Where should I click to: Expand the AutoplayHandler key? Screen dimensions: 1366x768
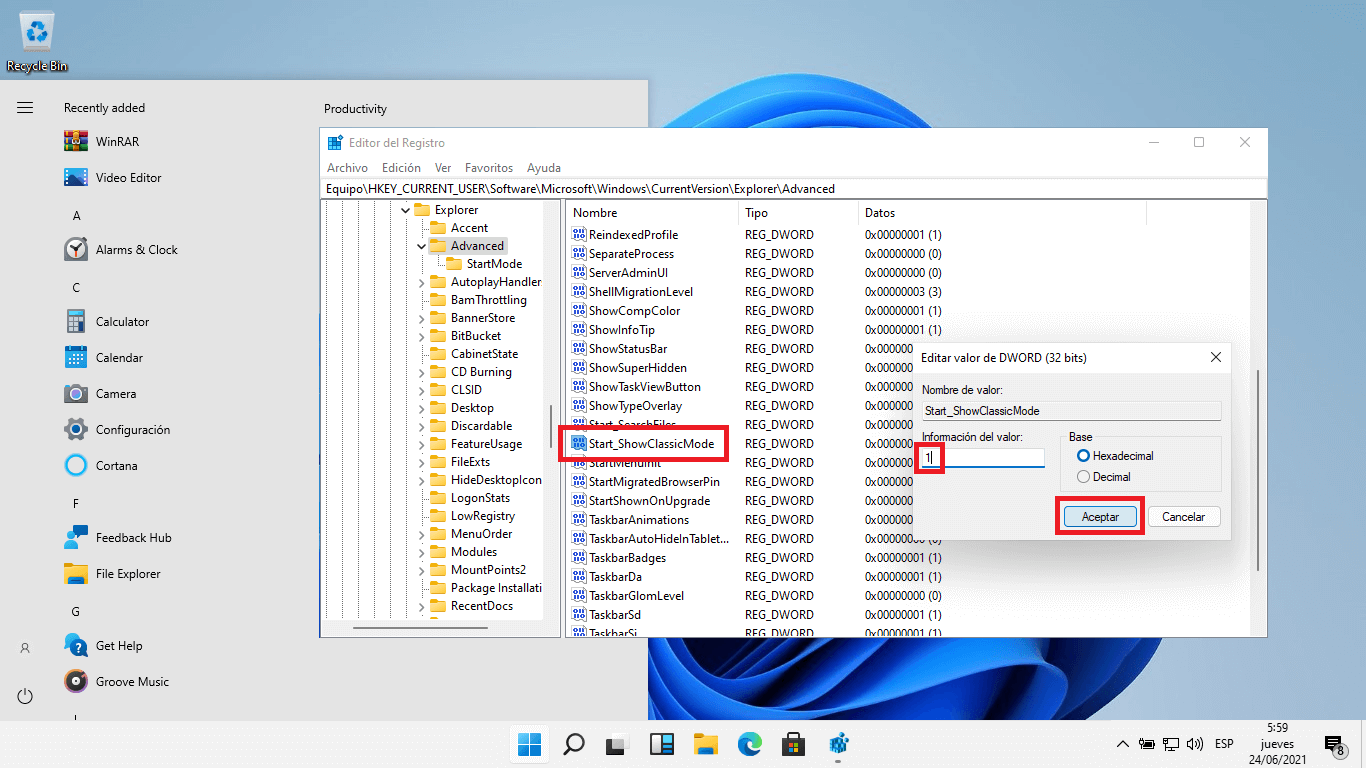pos(422,282)
